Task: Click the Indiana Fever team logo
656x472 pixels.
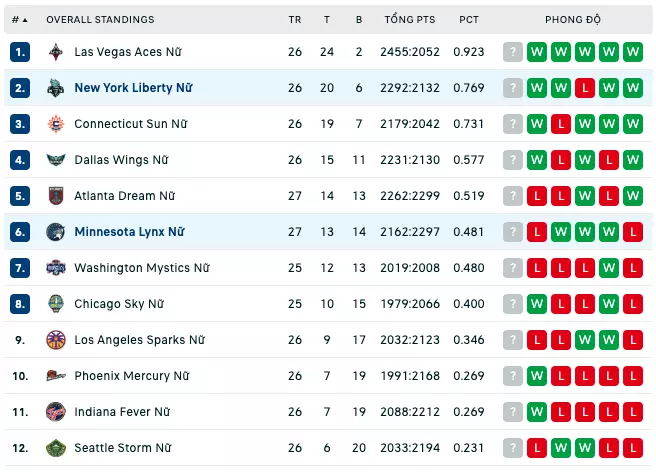Action: tap(56, 412)
